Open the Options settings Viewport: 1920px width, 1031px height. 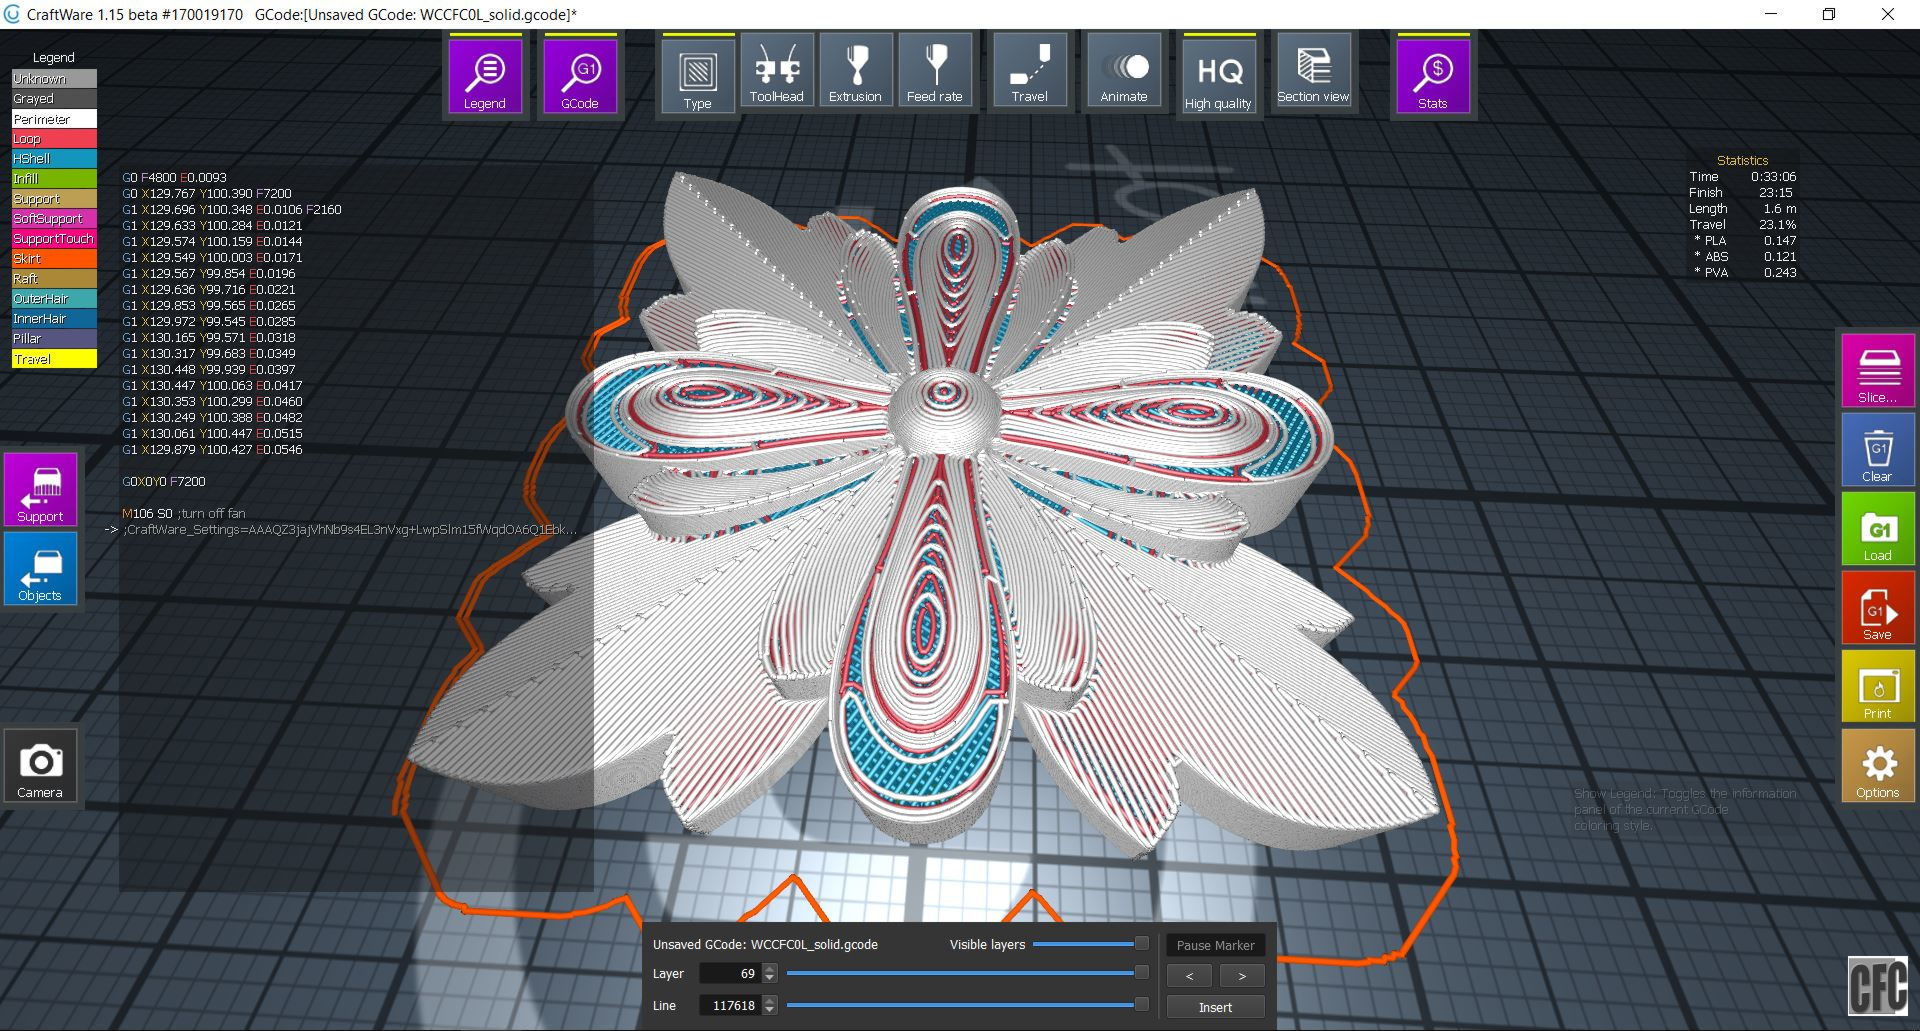[1878, 766]
